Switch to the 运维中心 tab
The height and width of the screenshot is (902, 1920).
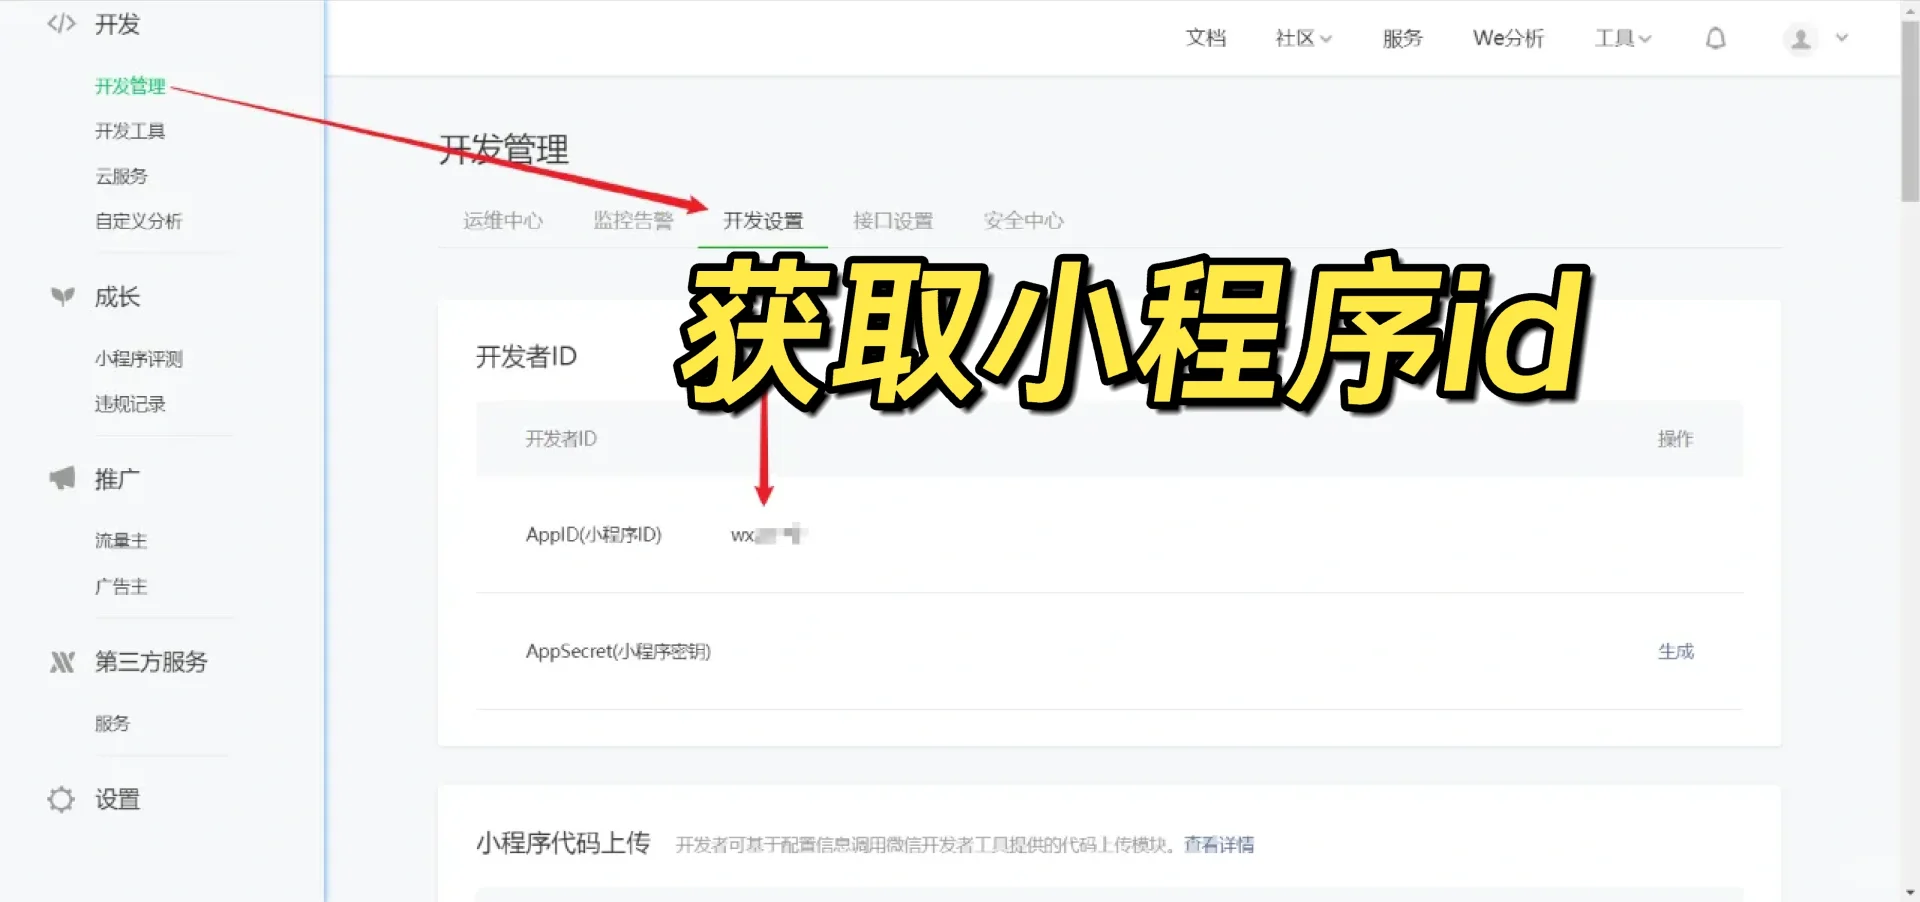point(502,221)
